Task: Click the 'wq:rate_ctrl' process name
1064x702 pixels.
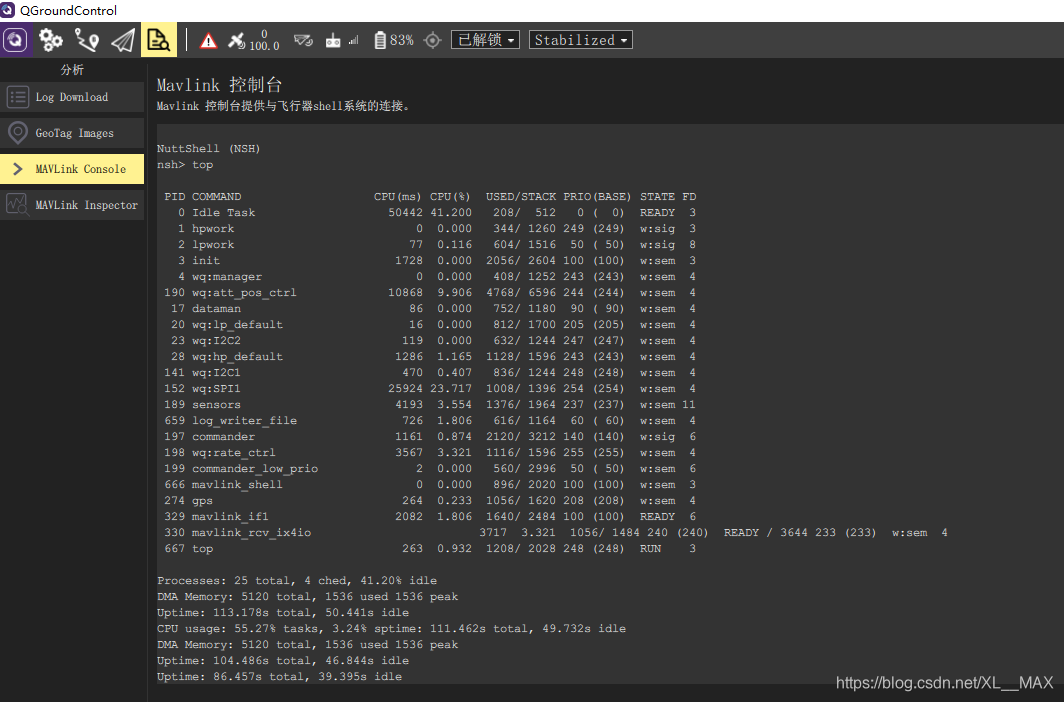Action: (233, 453)
